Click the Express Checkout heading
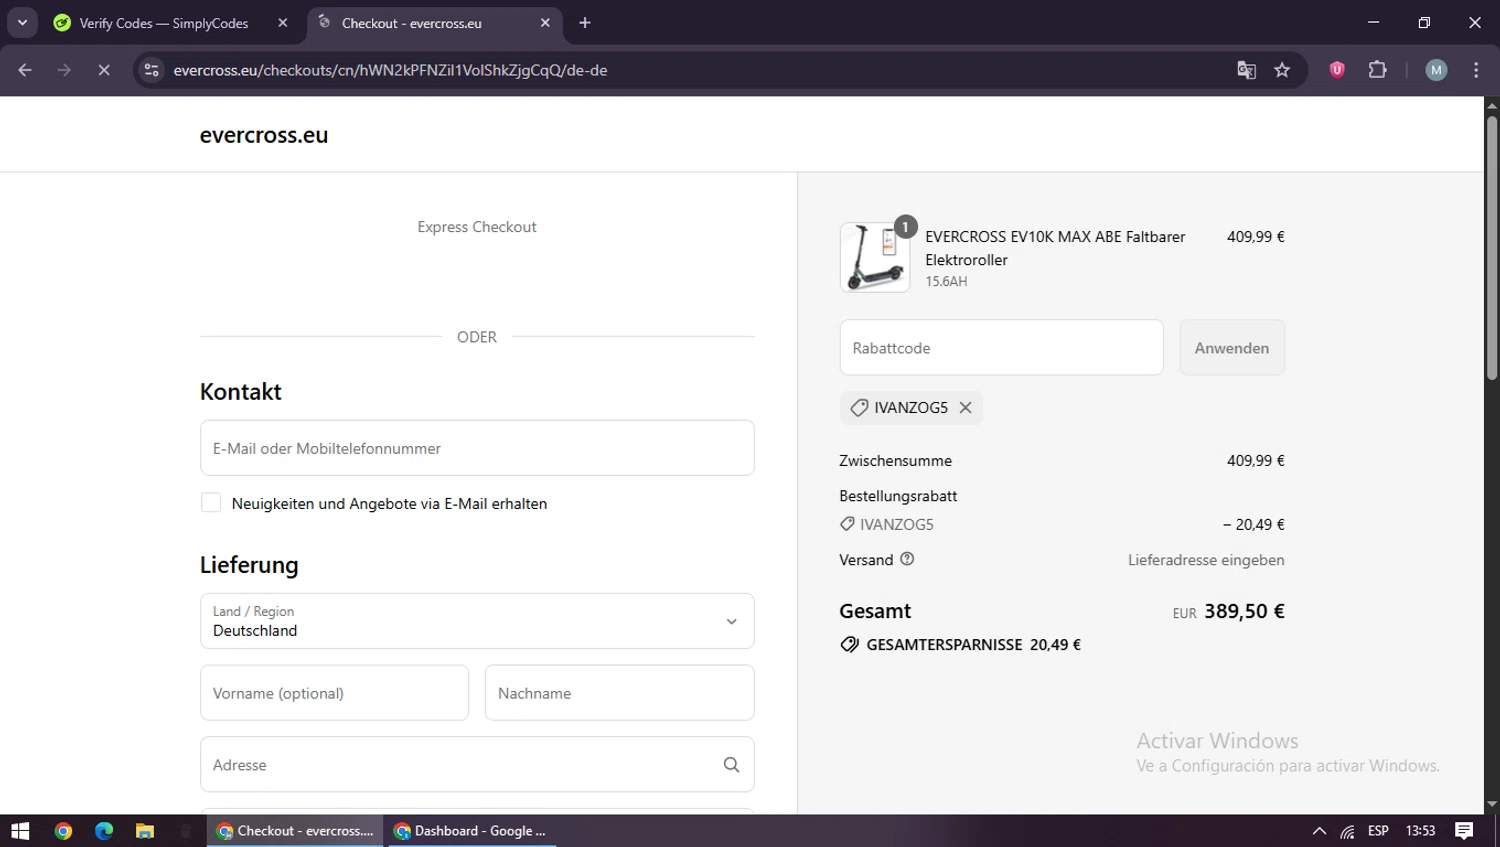Screen dimensions: 1500x847 (477, 227)
